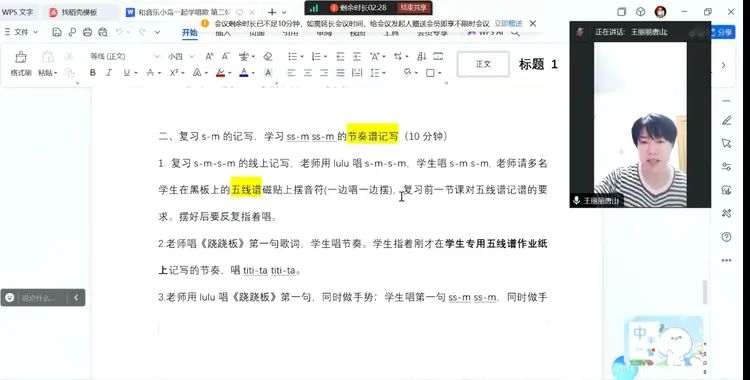The width and height of the screenshot is (750, 380).
Task: Click the save document icon
Action: (x=57, y=32)
